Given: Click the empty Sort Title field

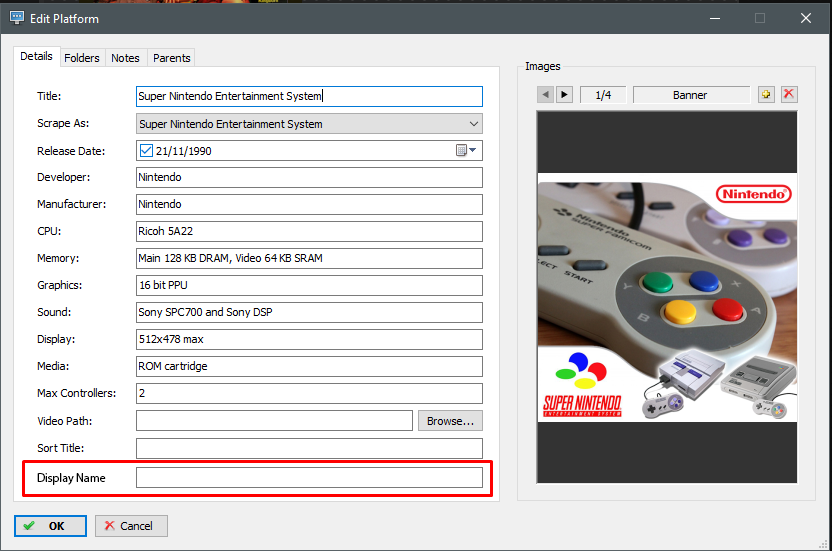Looking at the screenshot, I should (309, 449).
